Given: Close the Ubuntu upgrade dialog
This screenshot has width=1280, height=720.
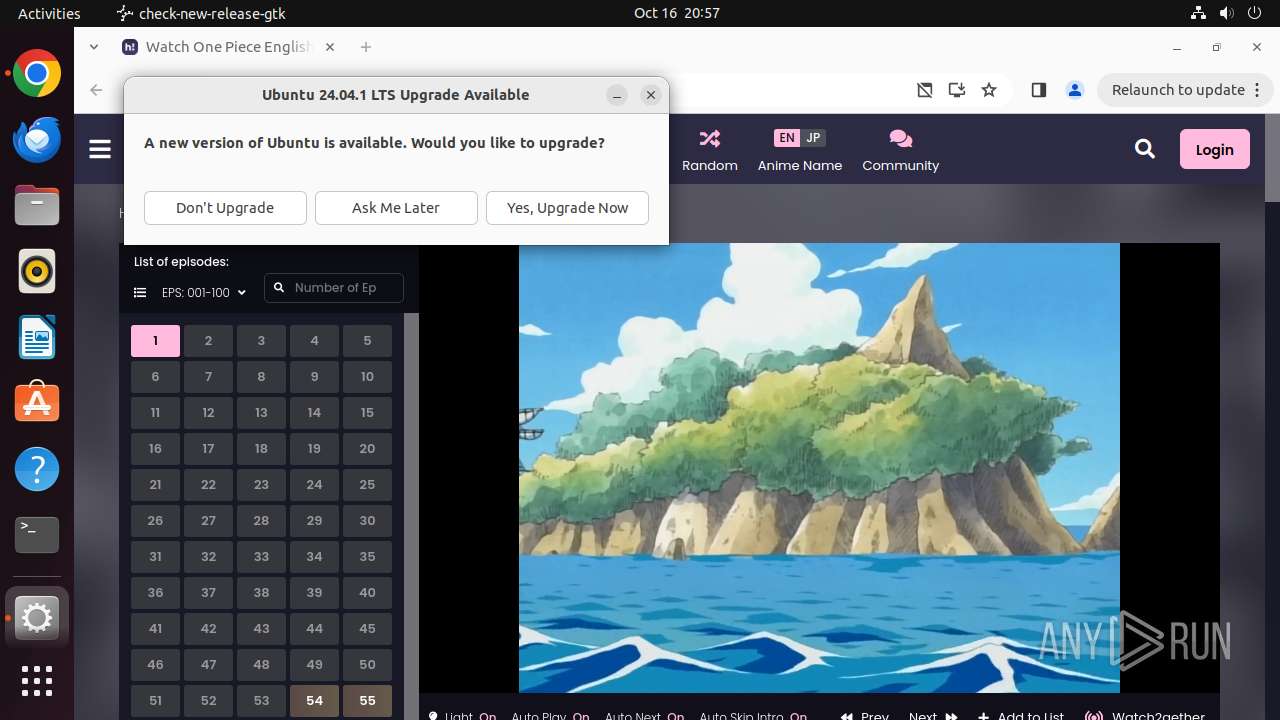Looking at the screenshot, I should (651, 95).
